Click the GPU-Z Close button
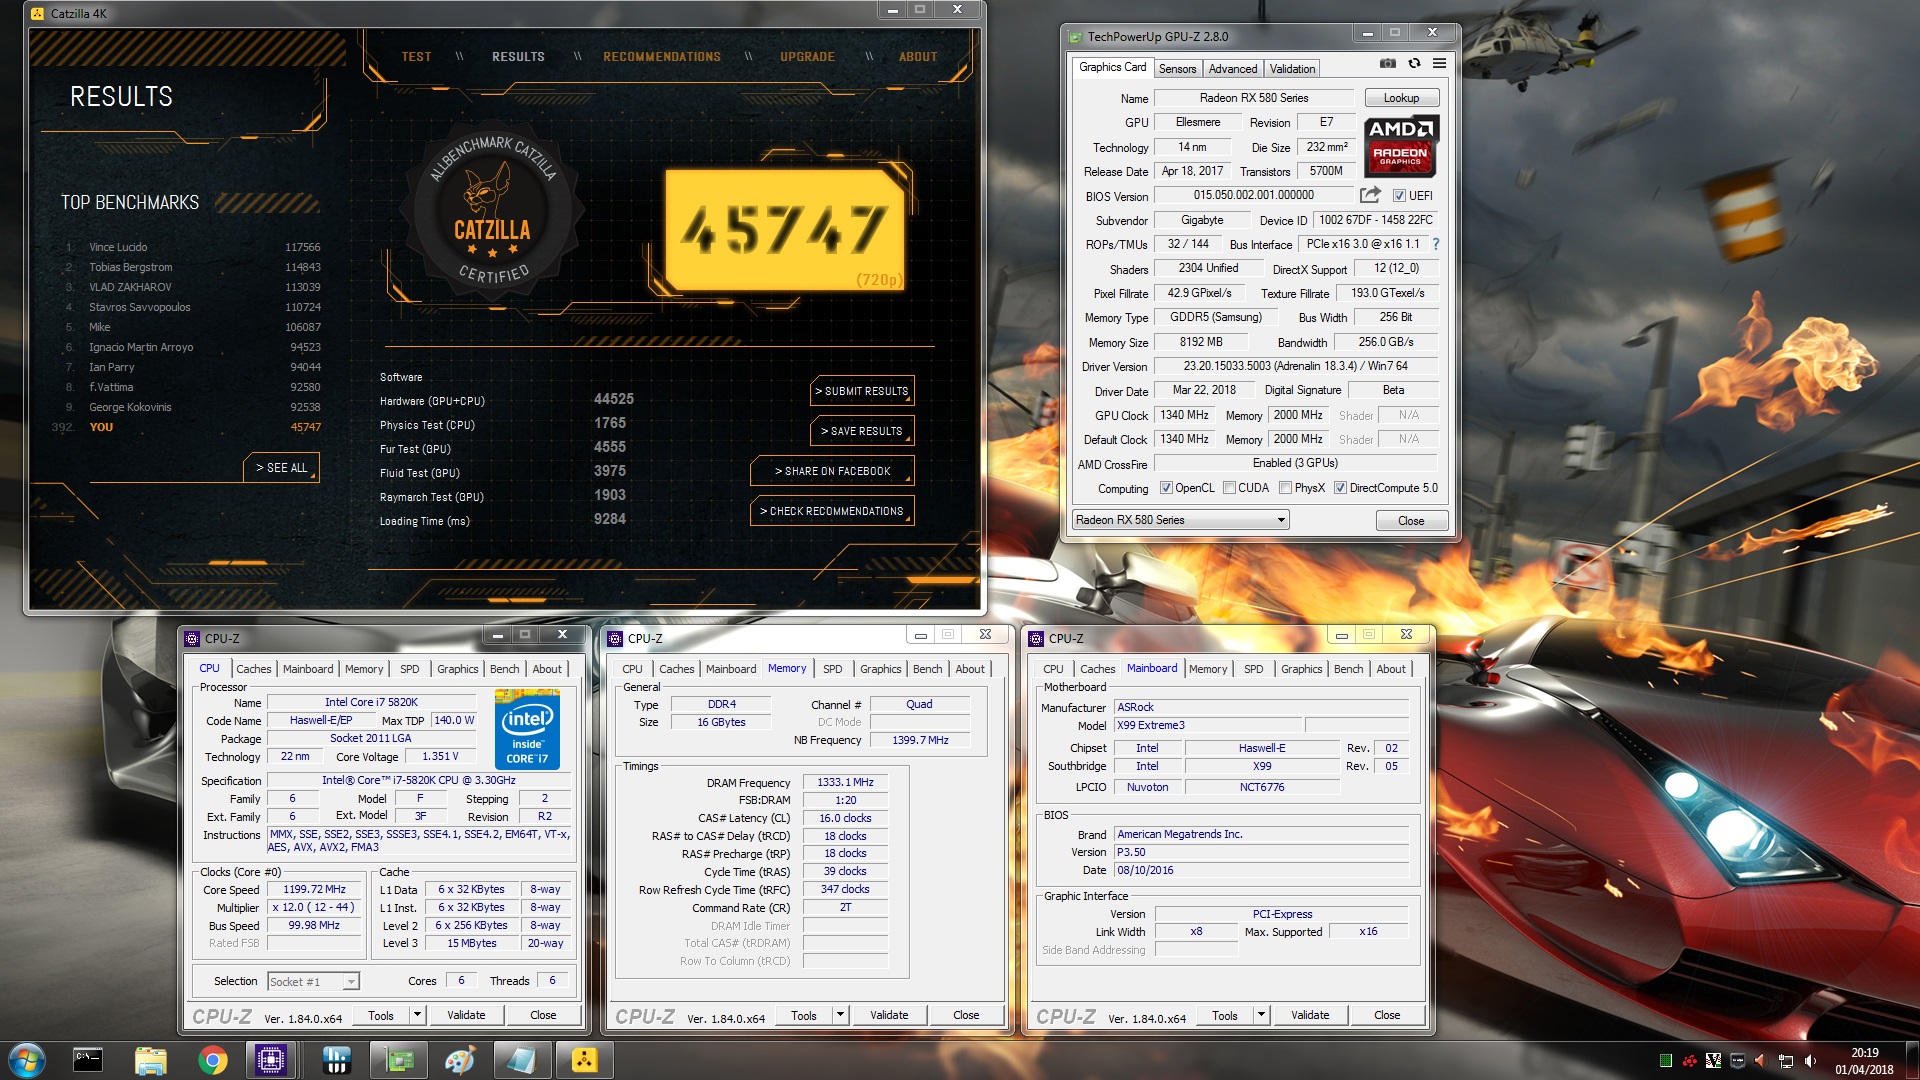 coord(1411,521)
